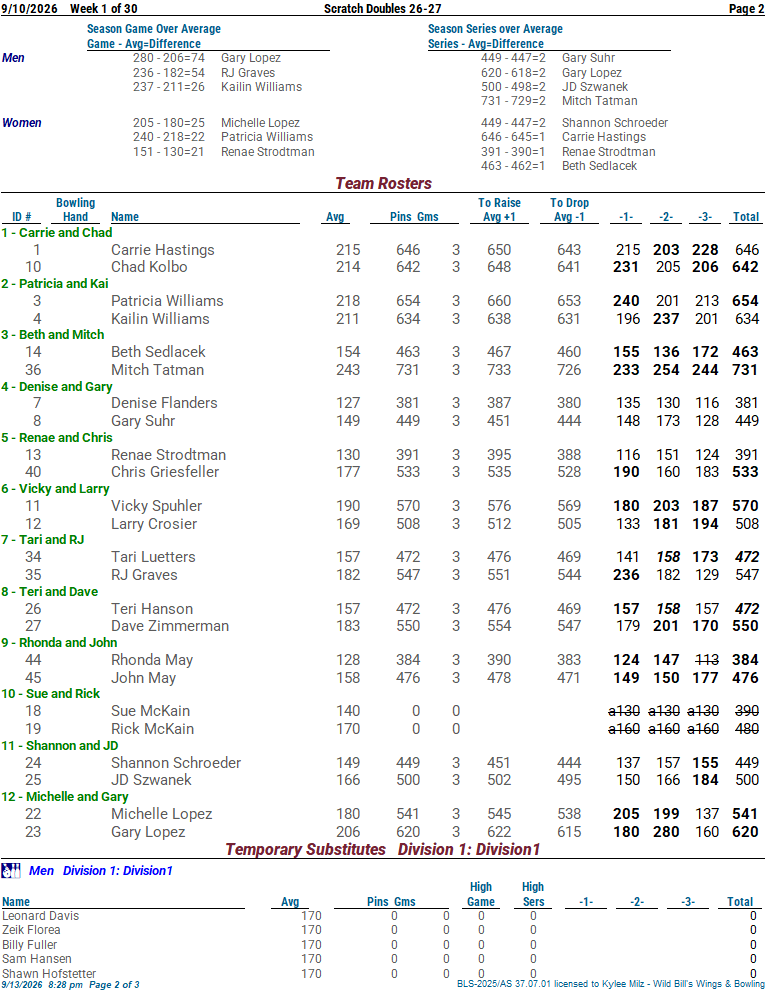Select the 'Sue McKain' roster name

(150, 710)
